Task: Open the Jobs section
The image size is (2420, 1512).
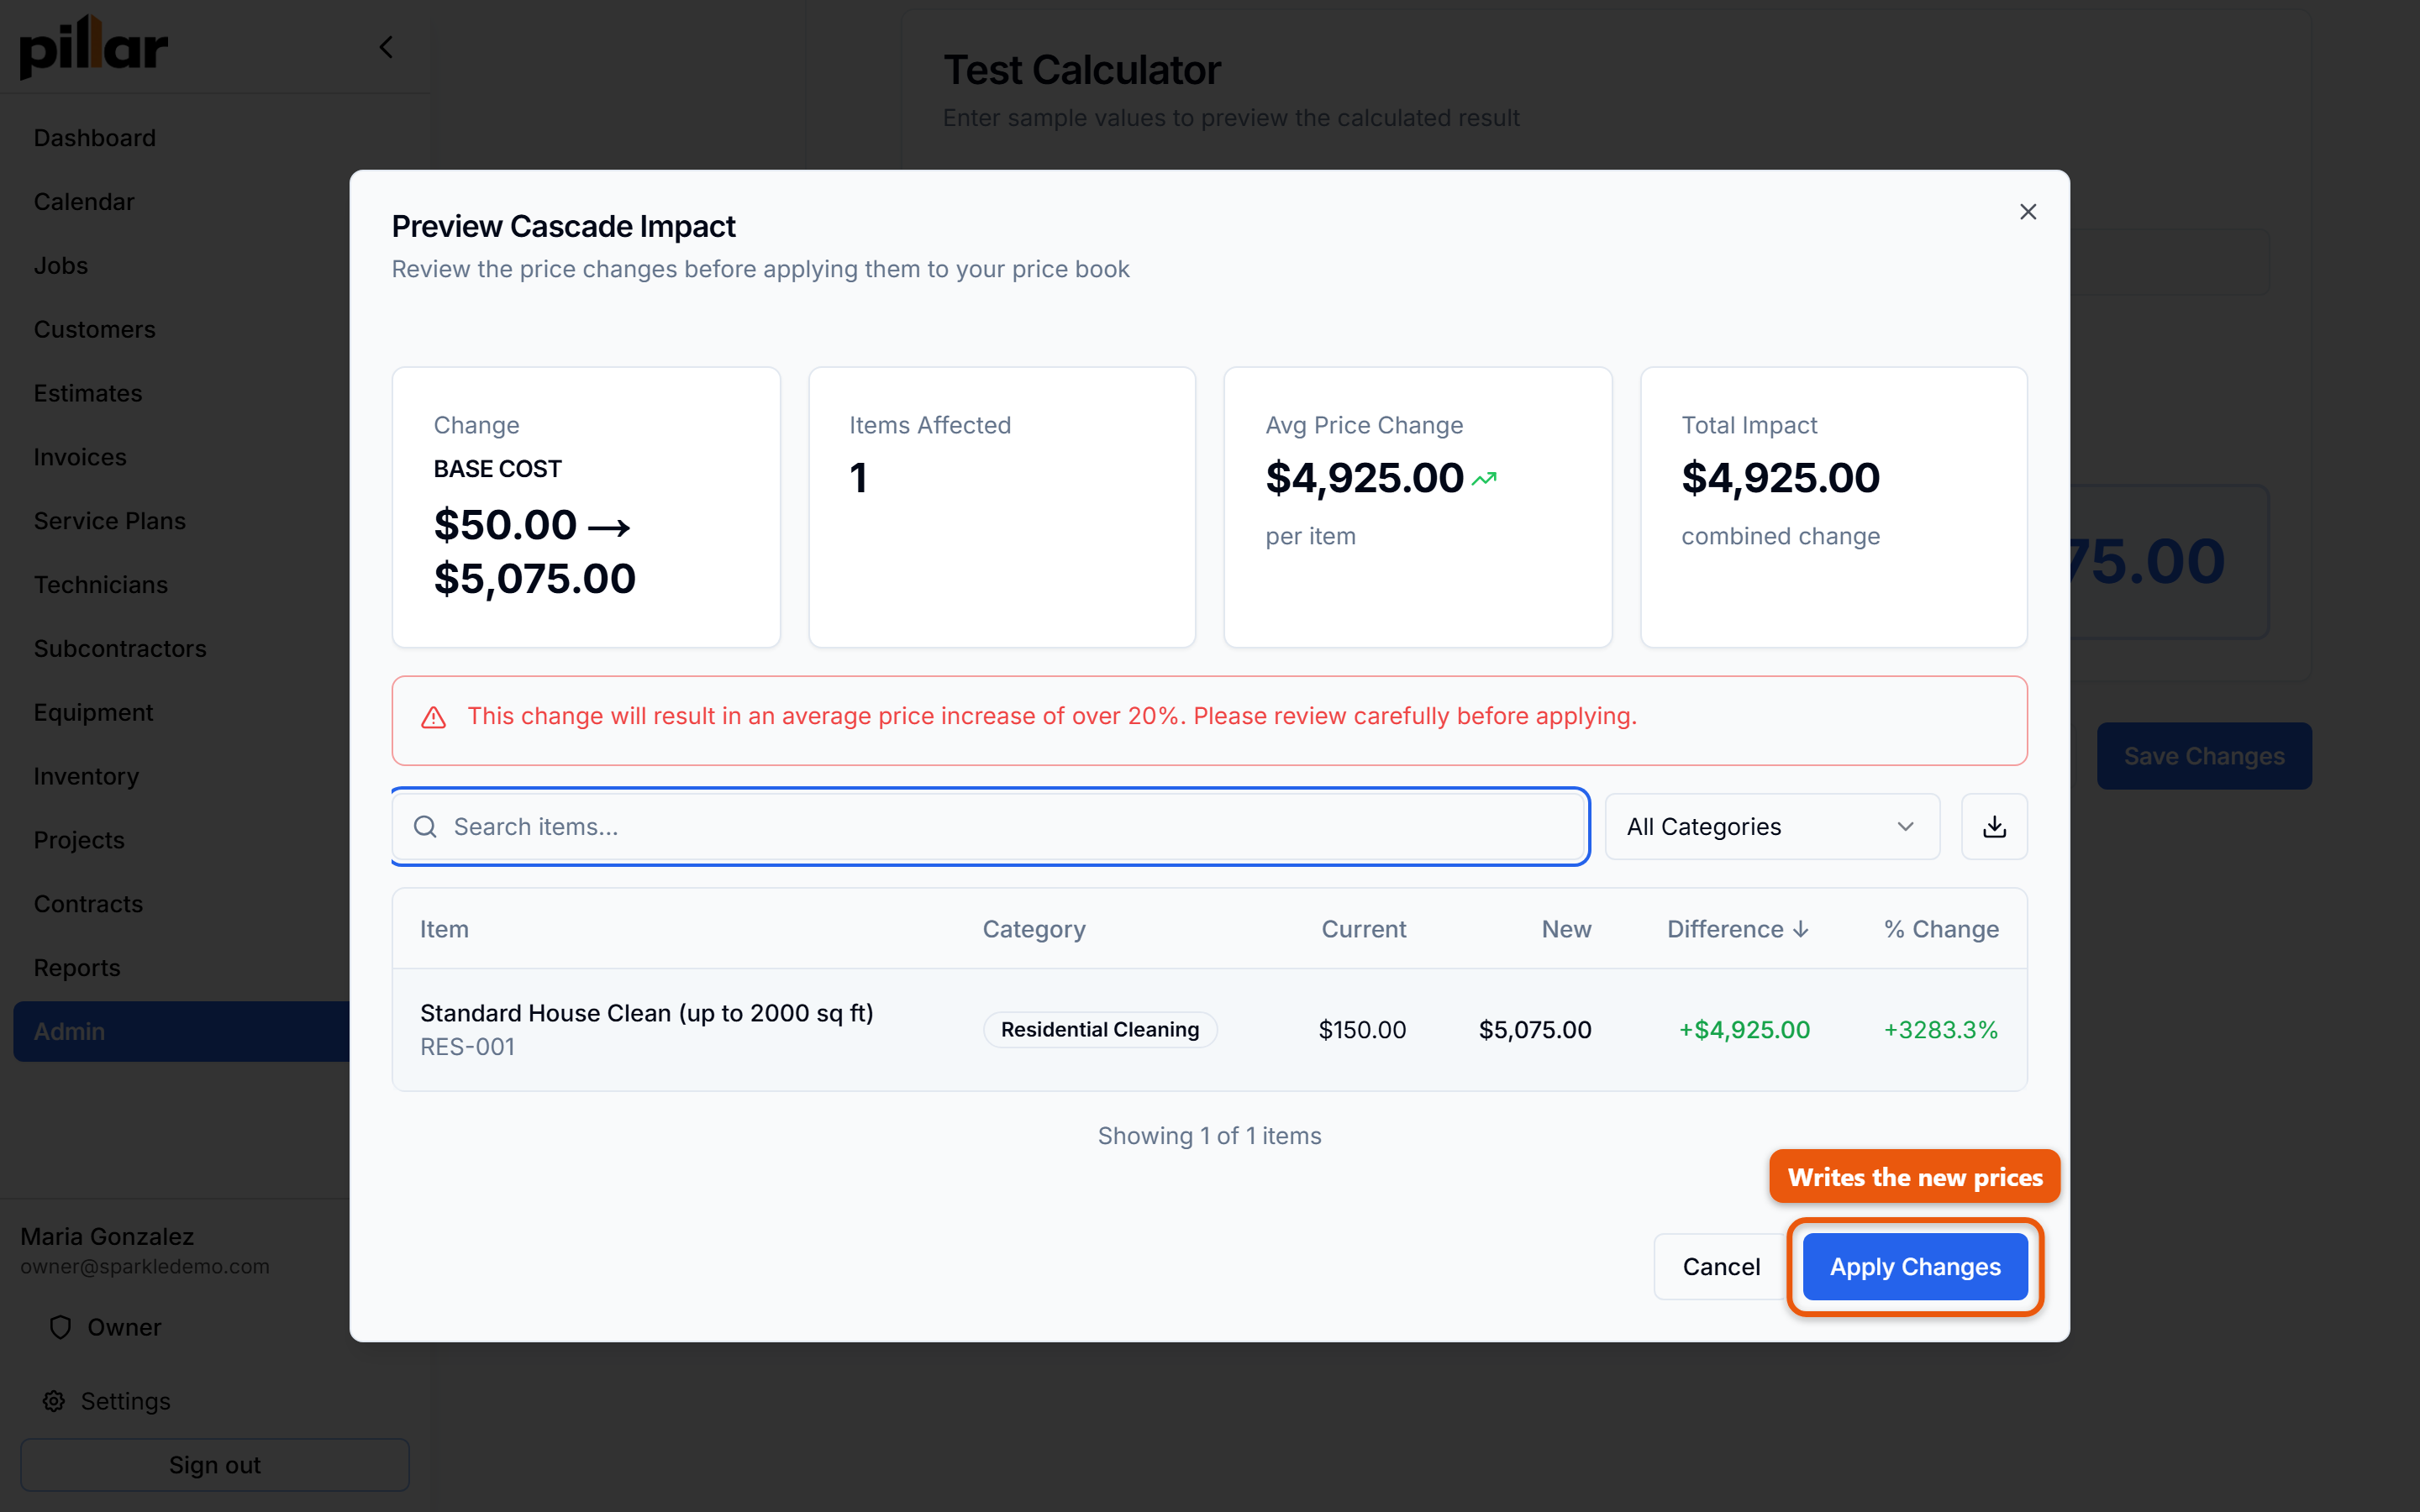Action: coord(60,266)
